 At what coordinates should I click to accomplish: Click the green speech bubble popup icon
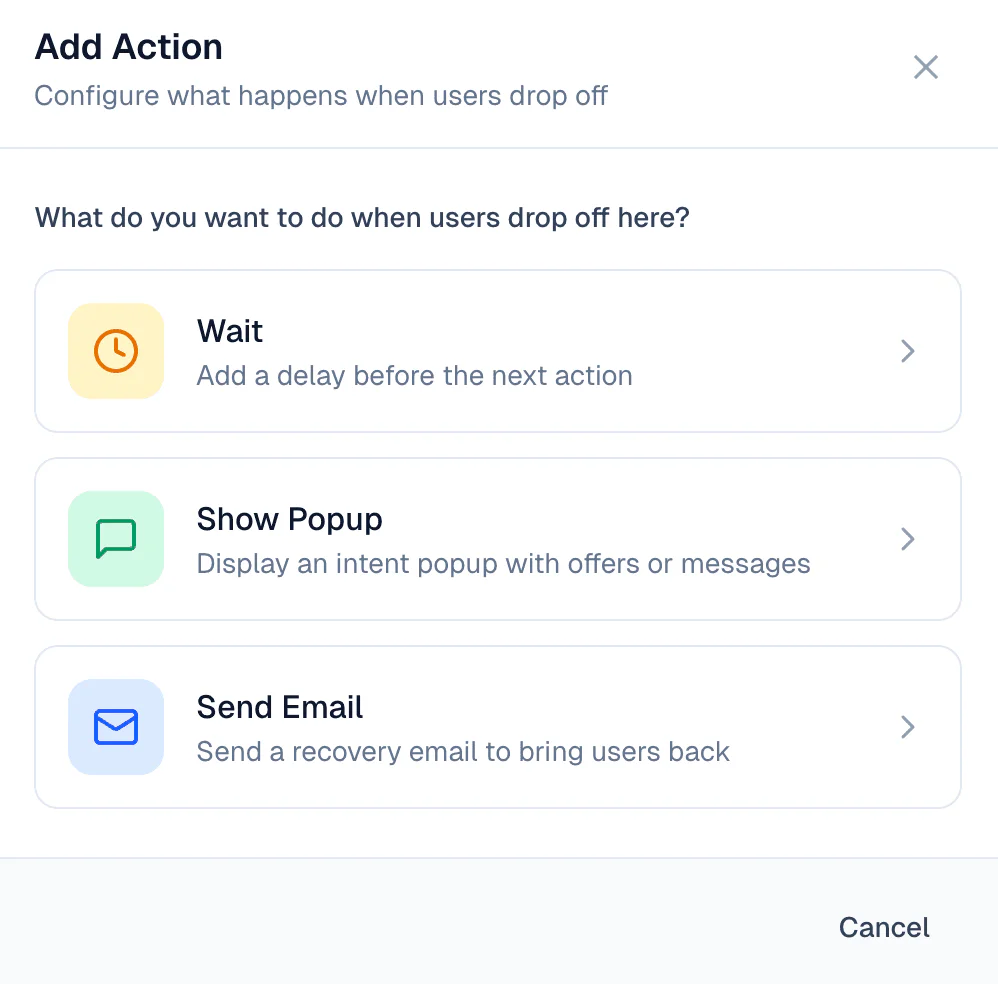point(116,539)
